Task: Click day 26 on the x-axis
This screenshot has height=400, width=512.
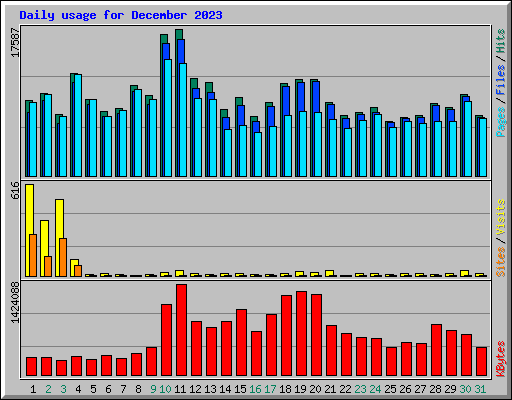Action: 405,389
